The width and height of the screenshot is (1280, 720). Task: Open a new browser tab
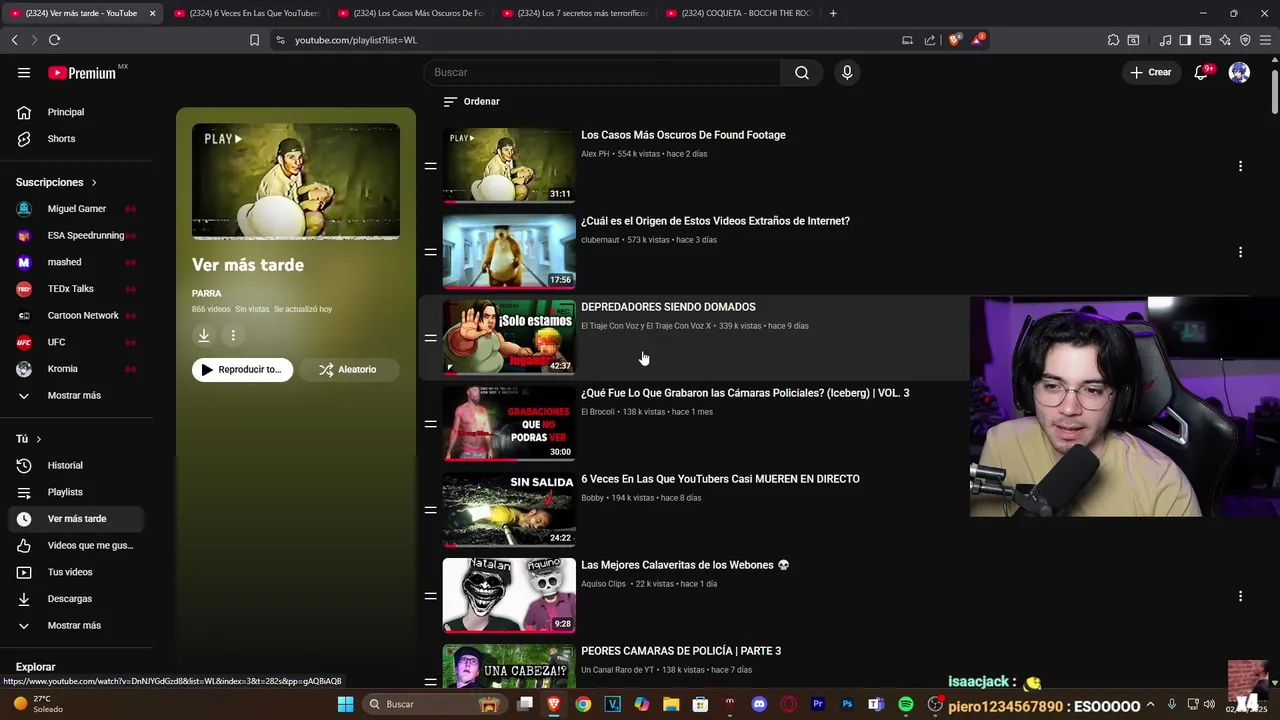coord(833,13)
